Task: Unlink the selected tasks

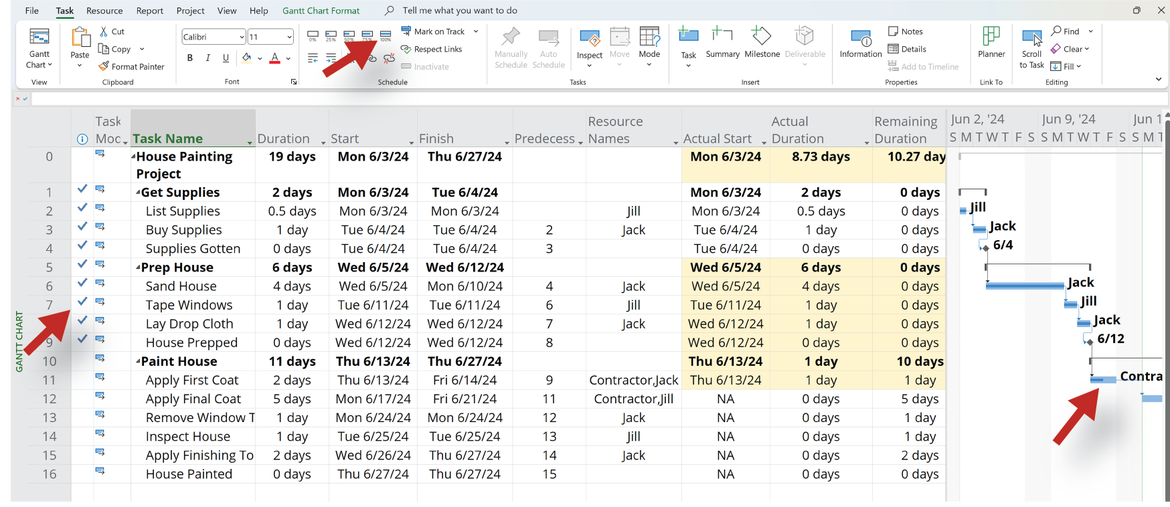Action: pyautogui.click(x=388, y=57)
